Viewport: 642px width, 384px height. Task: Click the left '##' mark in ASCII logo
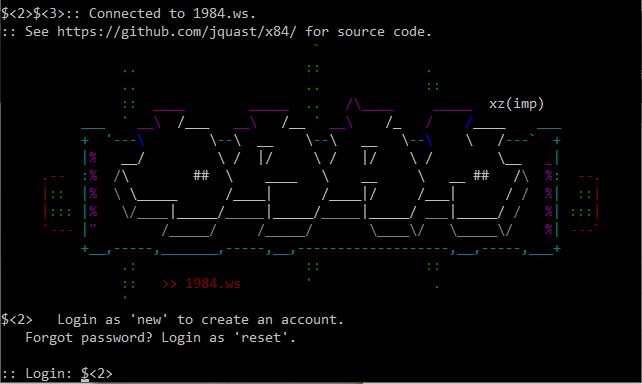[201, 175]
